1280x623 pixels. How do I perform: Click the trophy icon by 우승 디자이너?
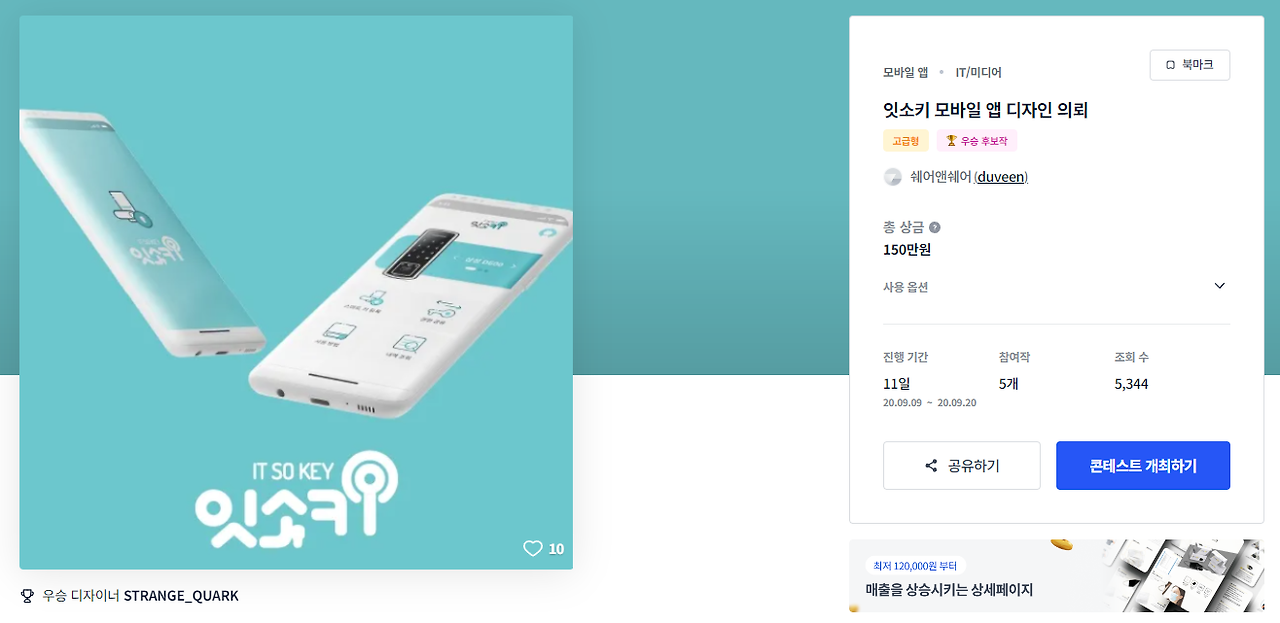click(x=27, y=596)
